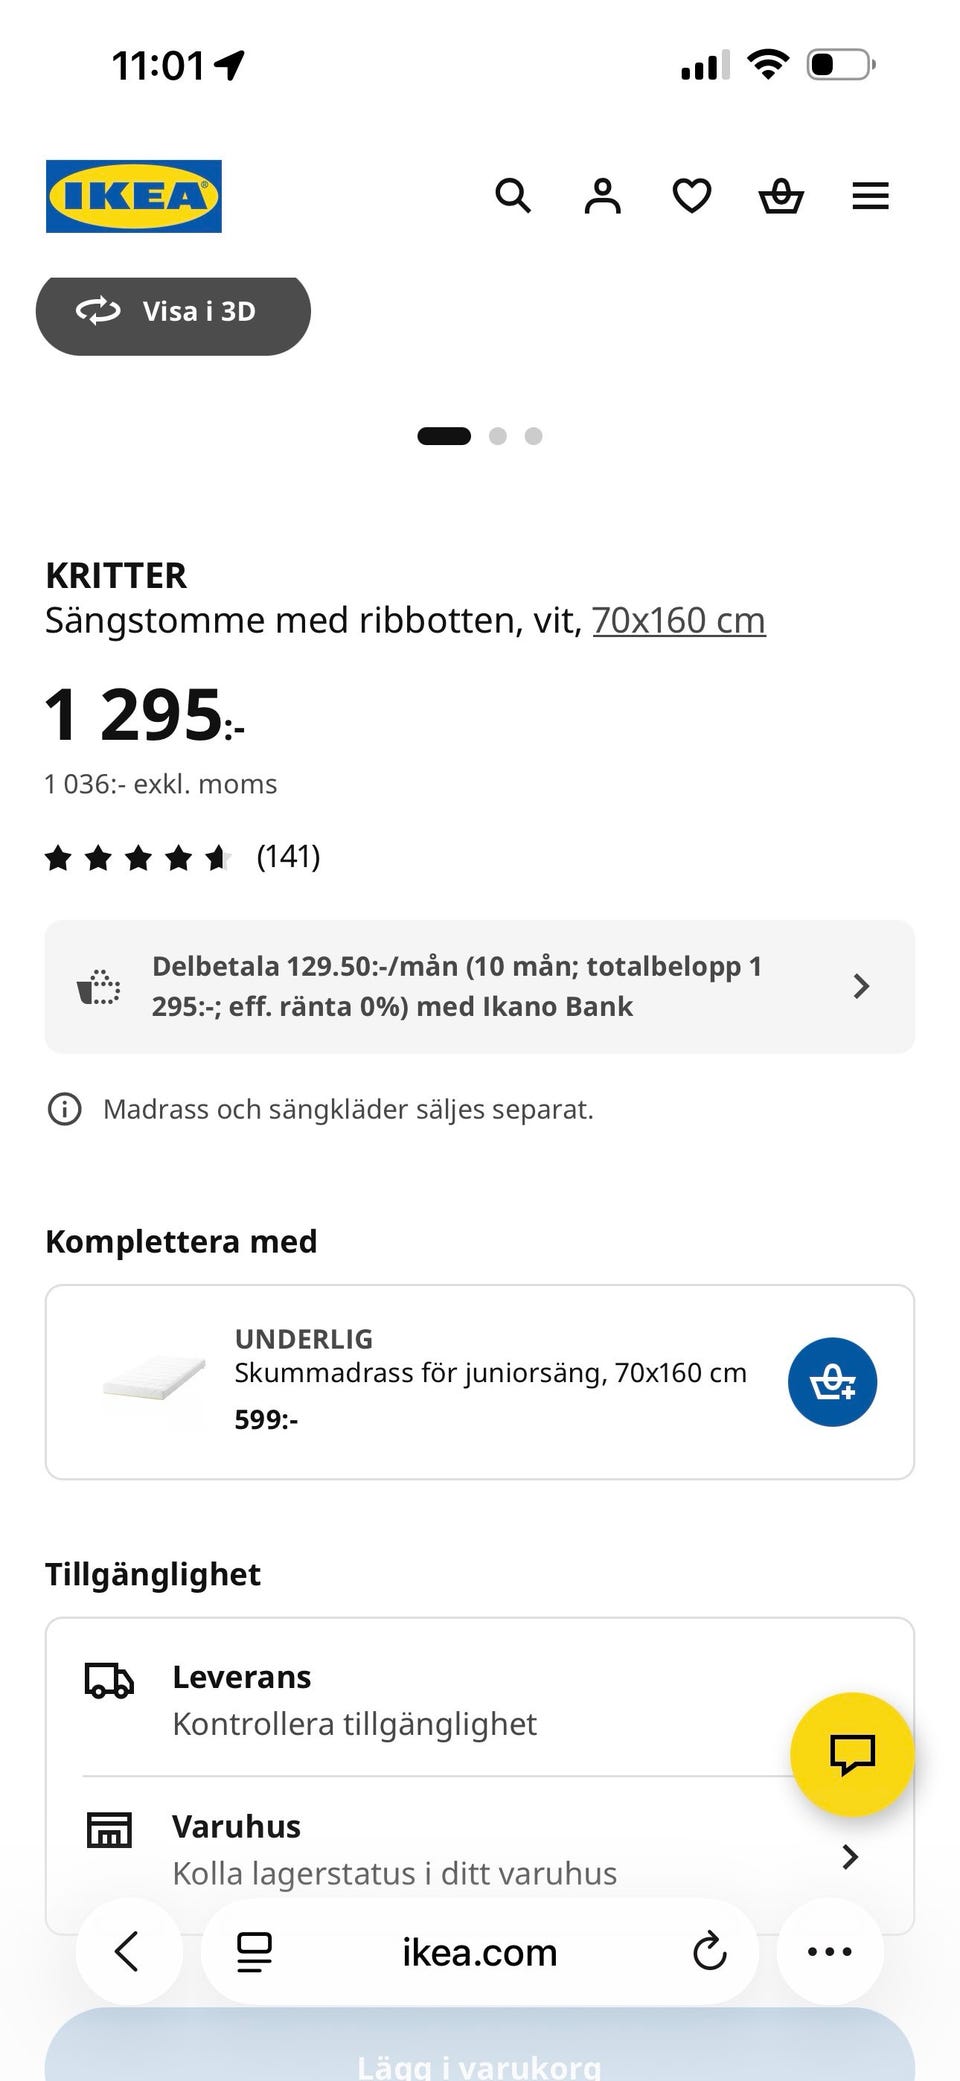Viewport: 960px width, 2081px height.
Task: Go back with the browser back arrow
Action: [x=128, y=1951]
